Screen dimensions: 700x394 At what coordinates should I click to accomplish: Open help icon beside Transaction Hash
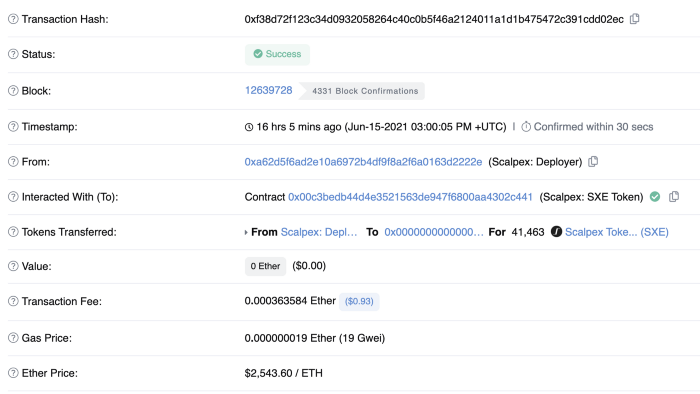[x=13, y=19]
